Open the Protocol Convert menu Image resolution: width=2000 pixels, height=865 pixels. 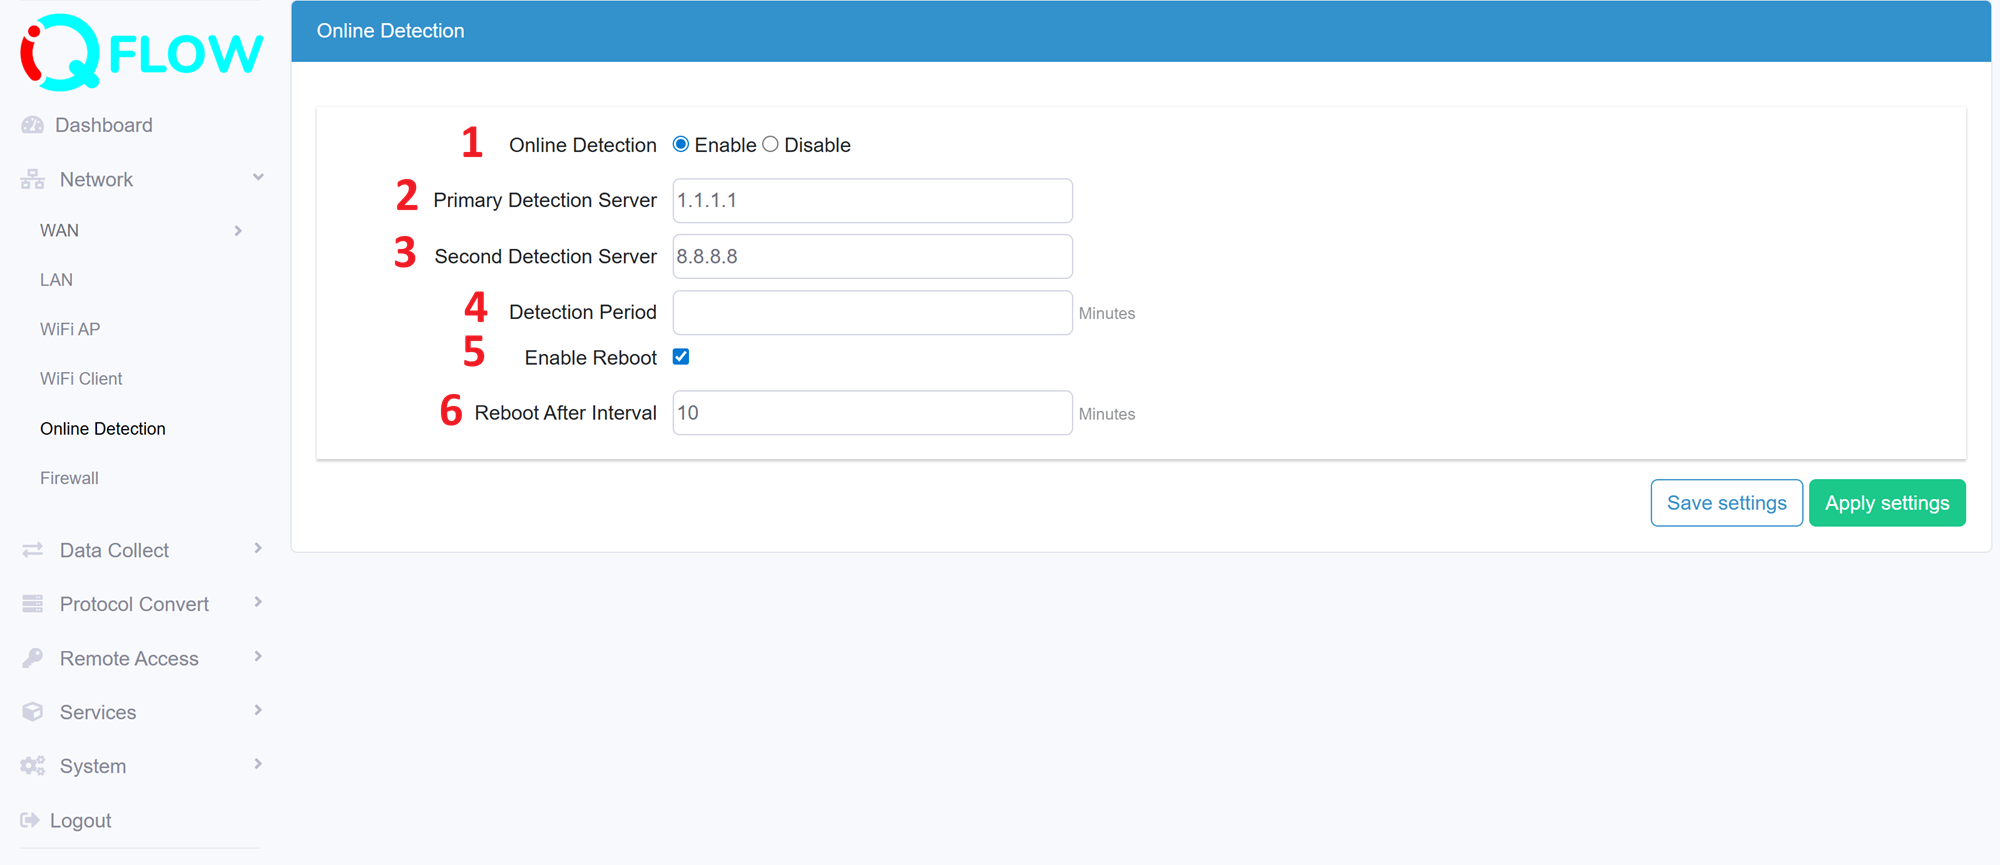pyautogui.click(x=134, y=604)
